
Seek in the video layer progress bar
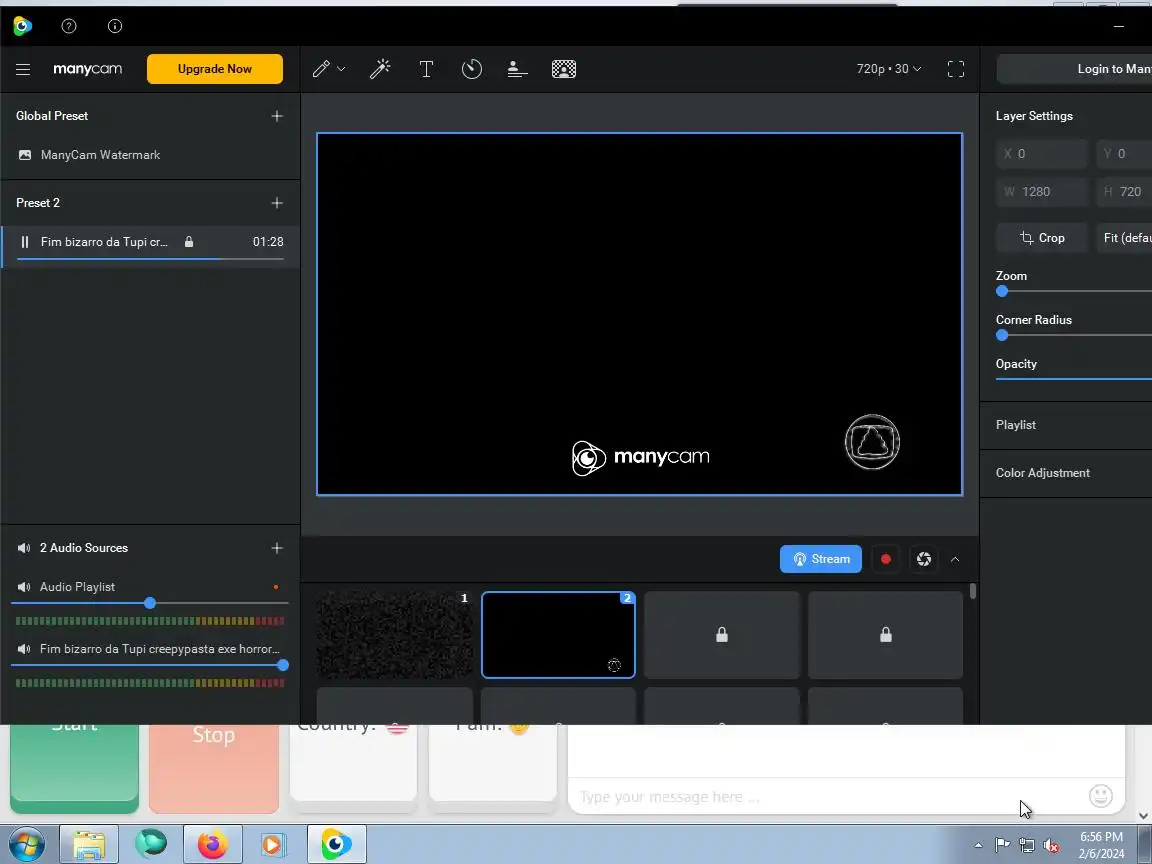tap(150, 259)
